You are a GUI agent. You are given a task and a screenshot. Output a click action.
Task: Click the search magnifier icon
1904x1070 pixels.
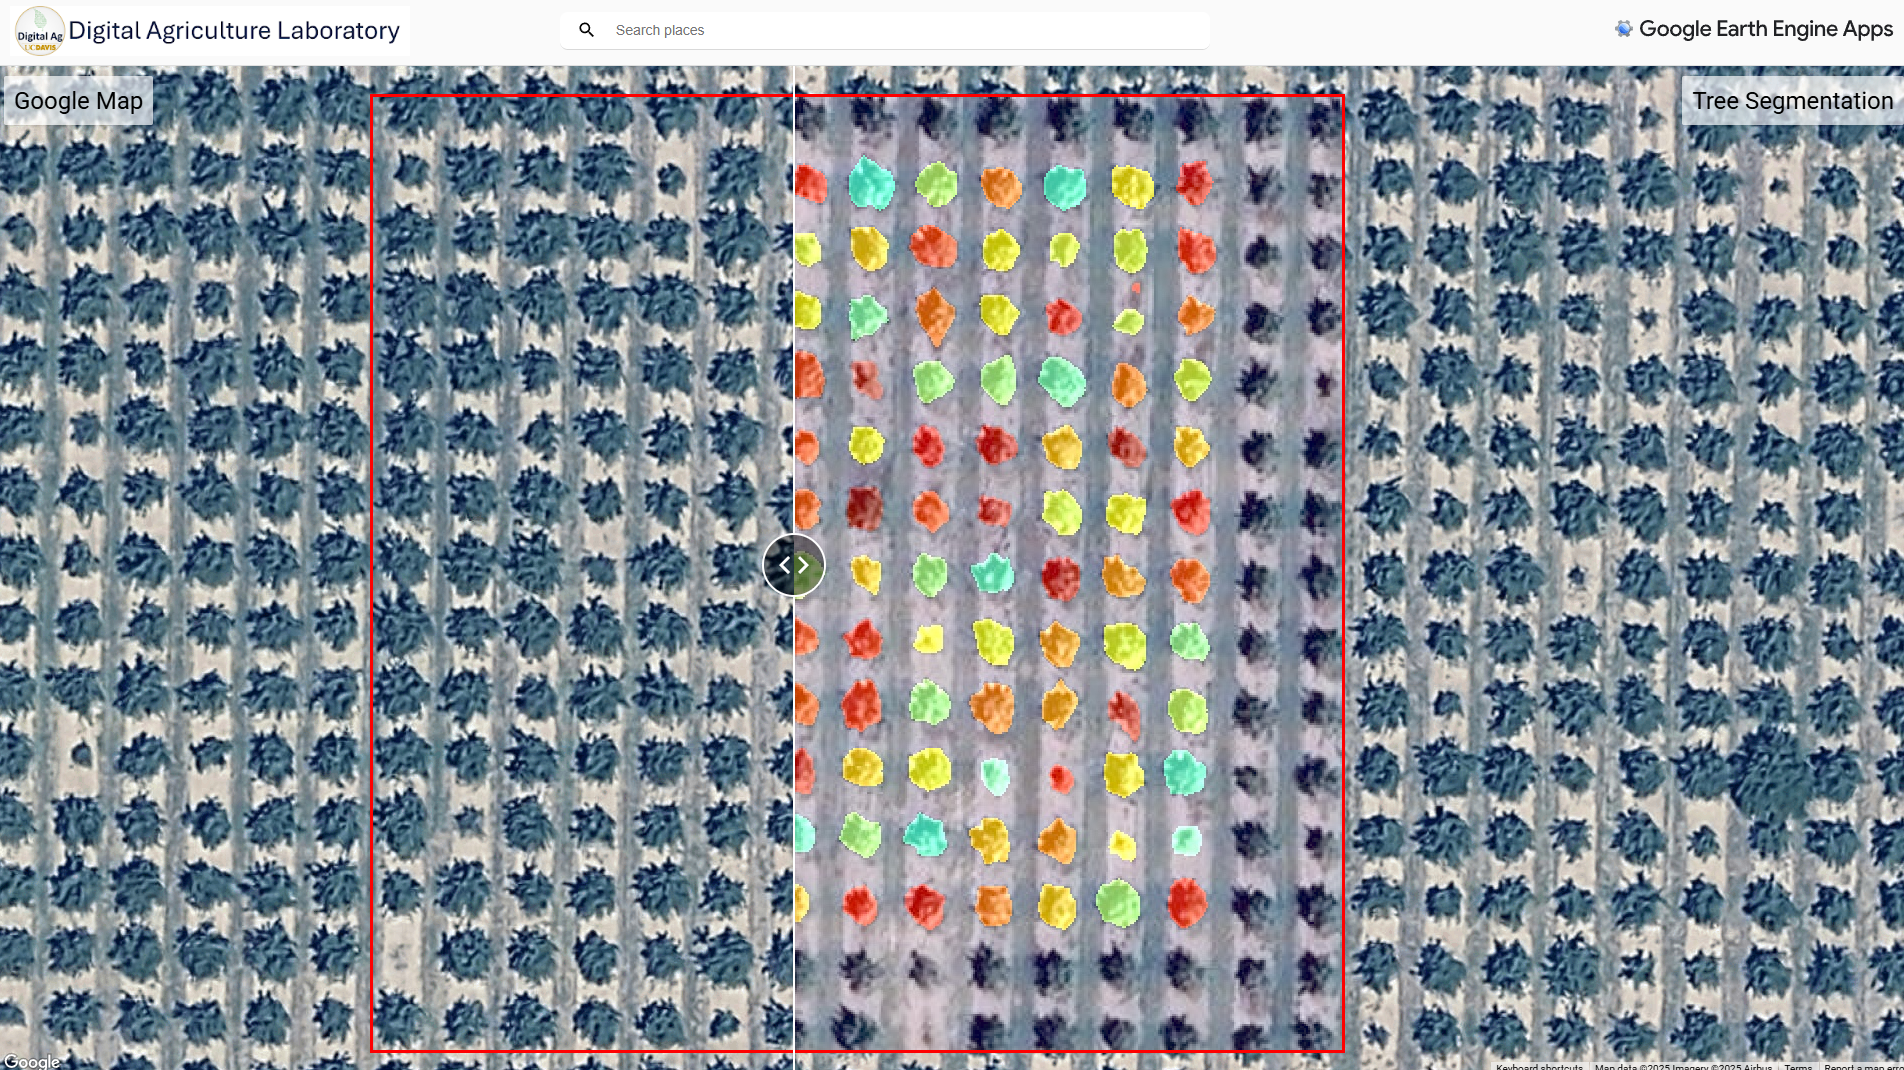pyautogui.click(x=587, y=30)
